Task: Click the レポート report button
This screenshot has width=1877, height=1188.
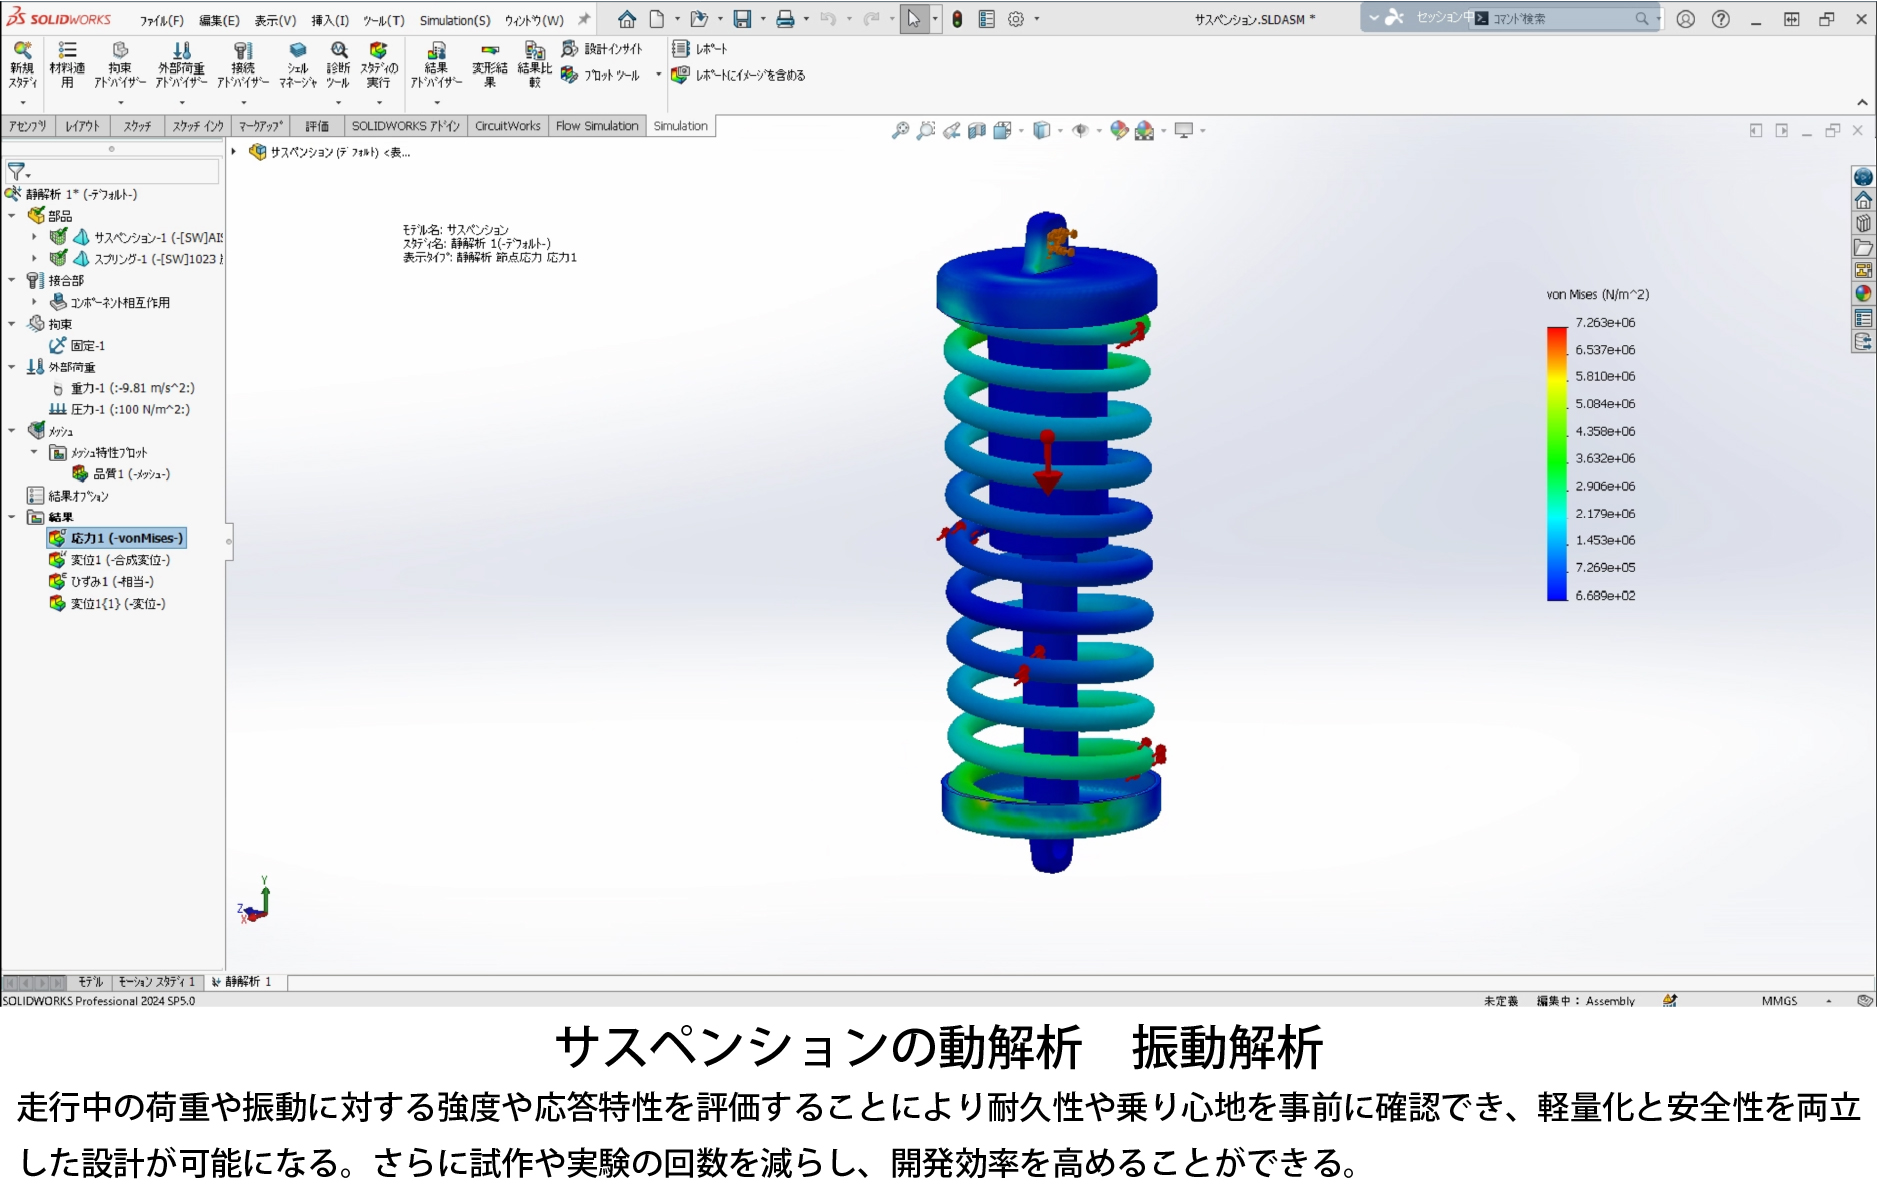Action: coord(700,49)
